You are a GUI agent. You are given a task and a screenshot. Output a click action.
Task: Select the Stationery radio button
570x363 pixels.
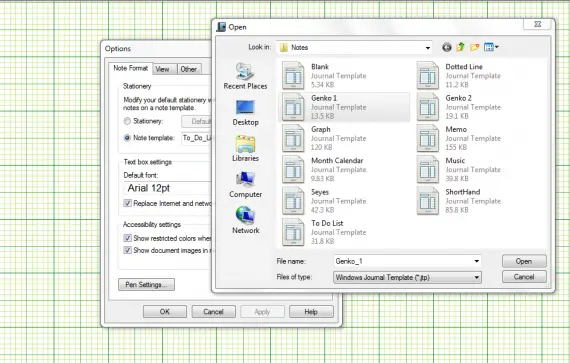tap(127, 121)
